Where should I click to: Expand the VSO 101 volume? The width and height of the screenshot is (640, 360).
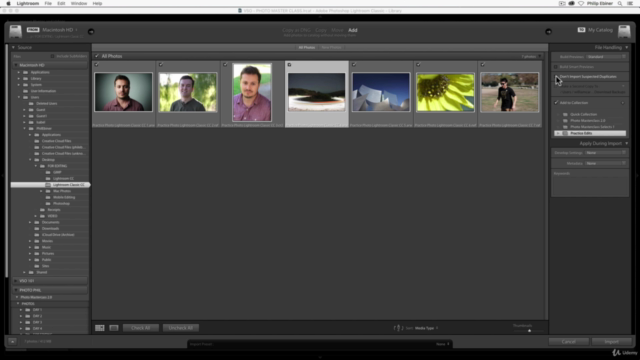16,281
